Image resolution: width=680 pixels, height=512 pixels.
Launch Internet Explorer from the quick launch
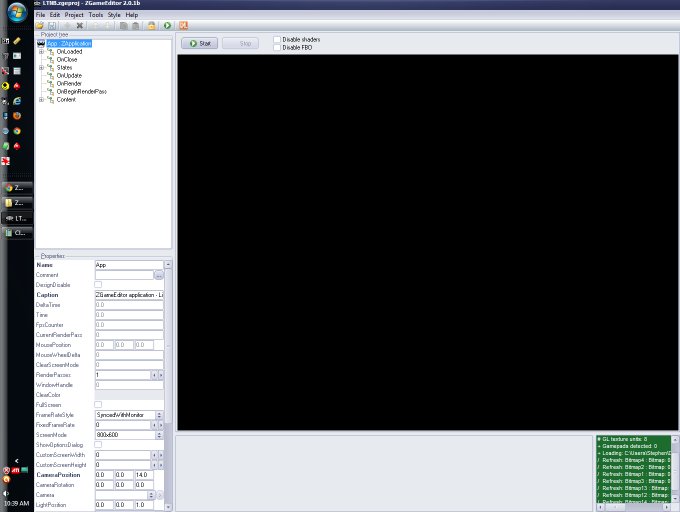[17, 101]
